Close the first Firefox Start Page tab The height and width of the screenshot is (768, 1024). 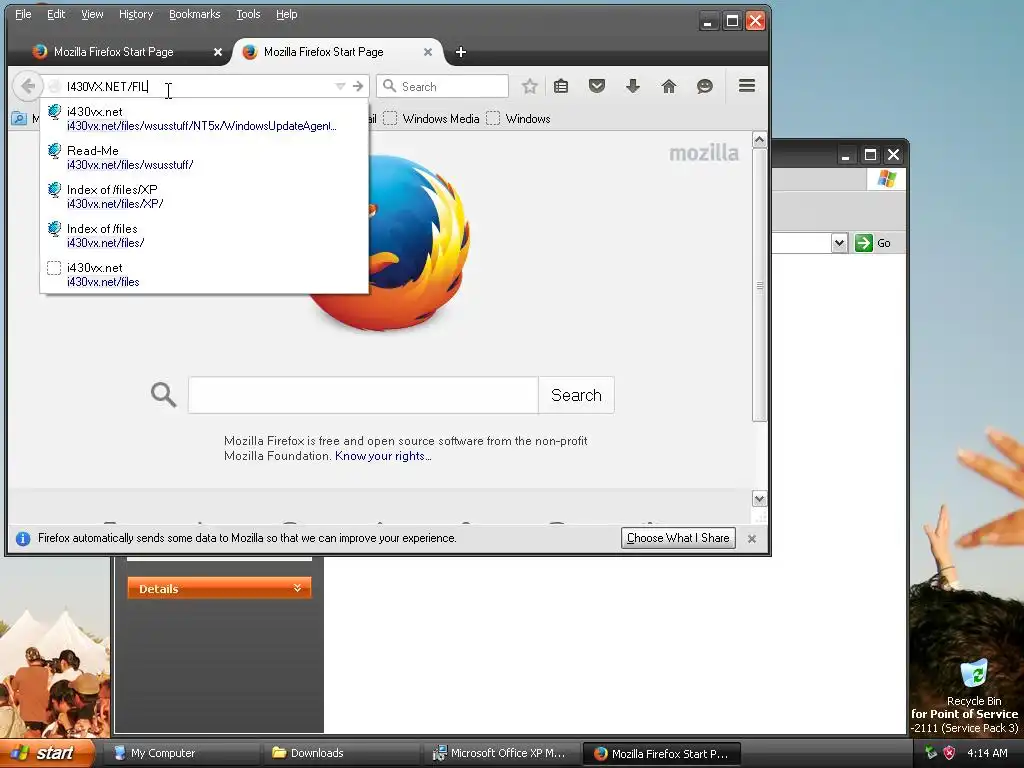[217, 52]
